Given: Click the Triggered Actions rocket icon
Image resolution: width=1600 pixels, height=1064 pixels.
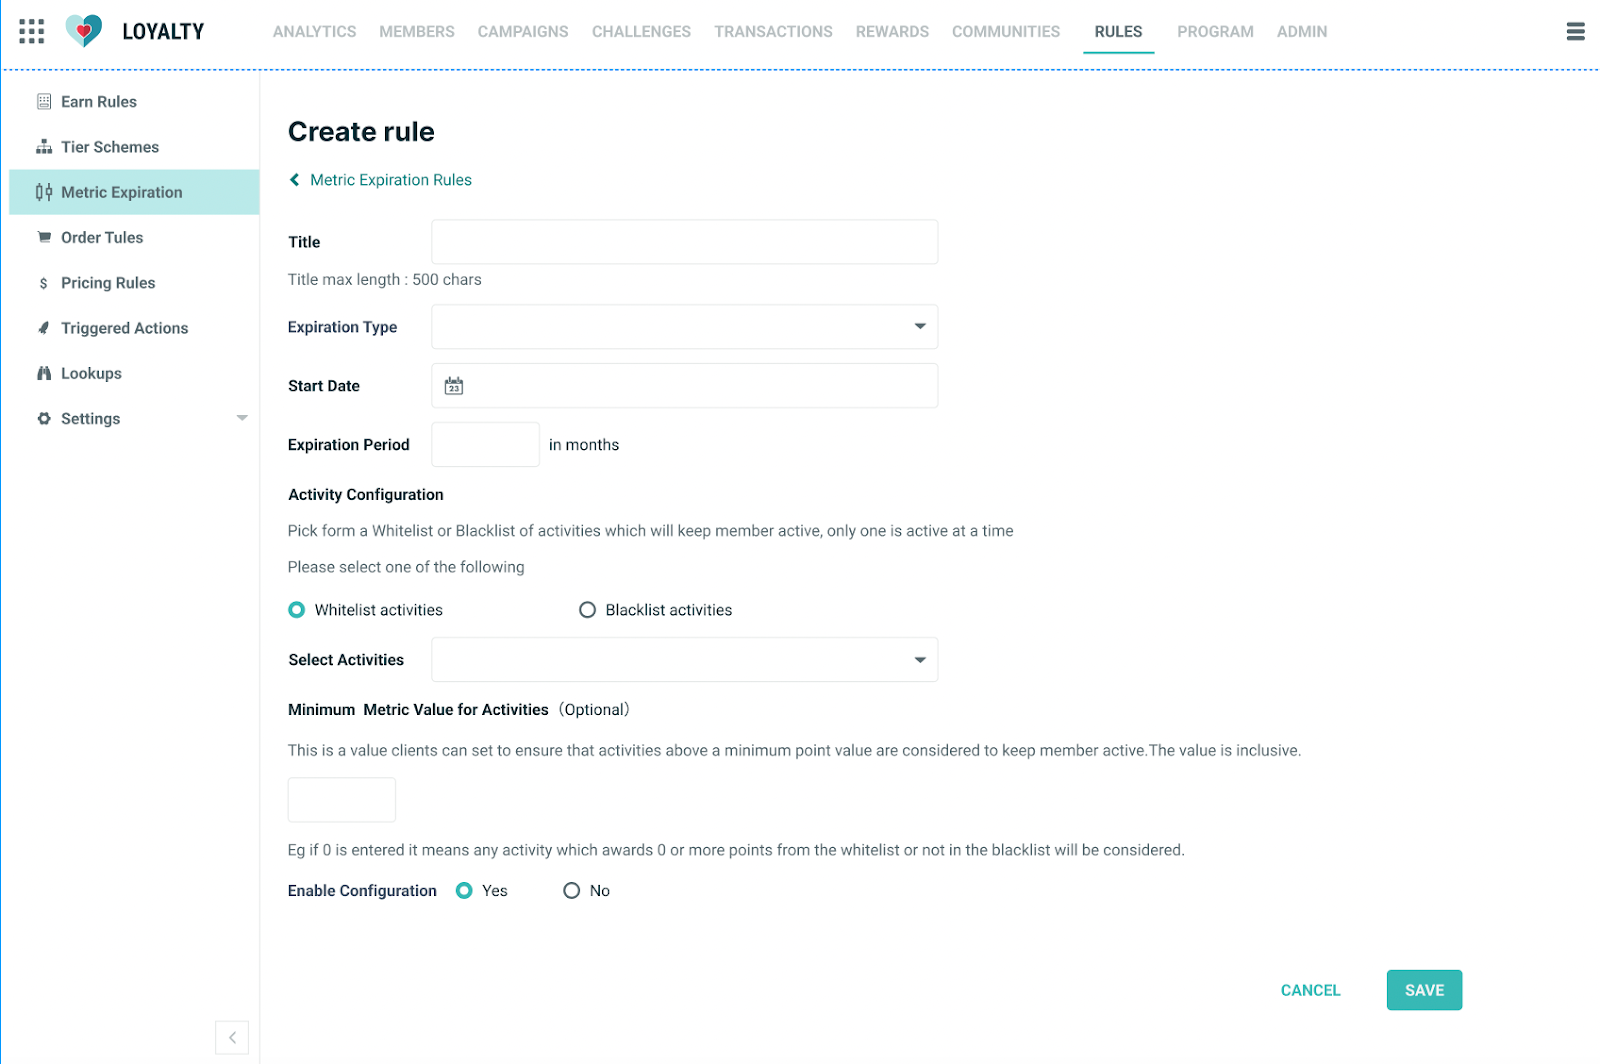Looking at the screenshot, I should [44, 328].
